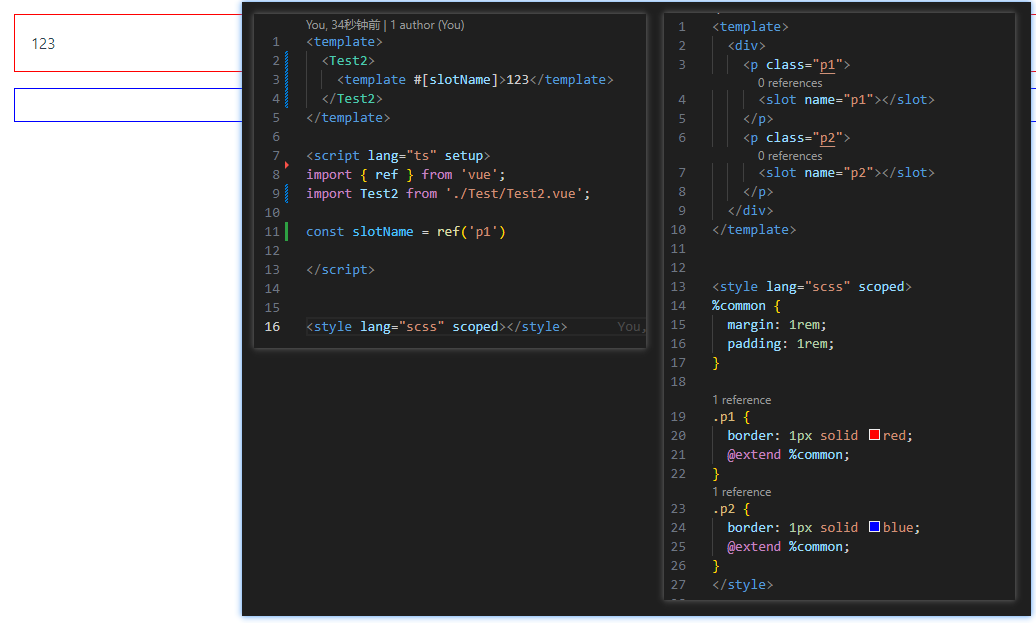
Task: Click the '<p class="p2">' line in right editor
Action: click(x=796, y=137)
